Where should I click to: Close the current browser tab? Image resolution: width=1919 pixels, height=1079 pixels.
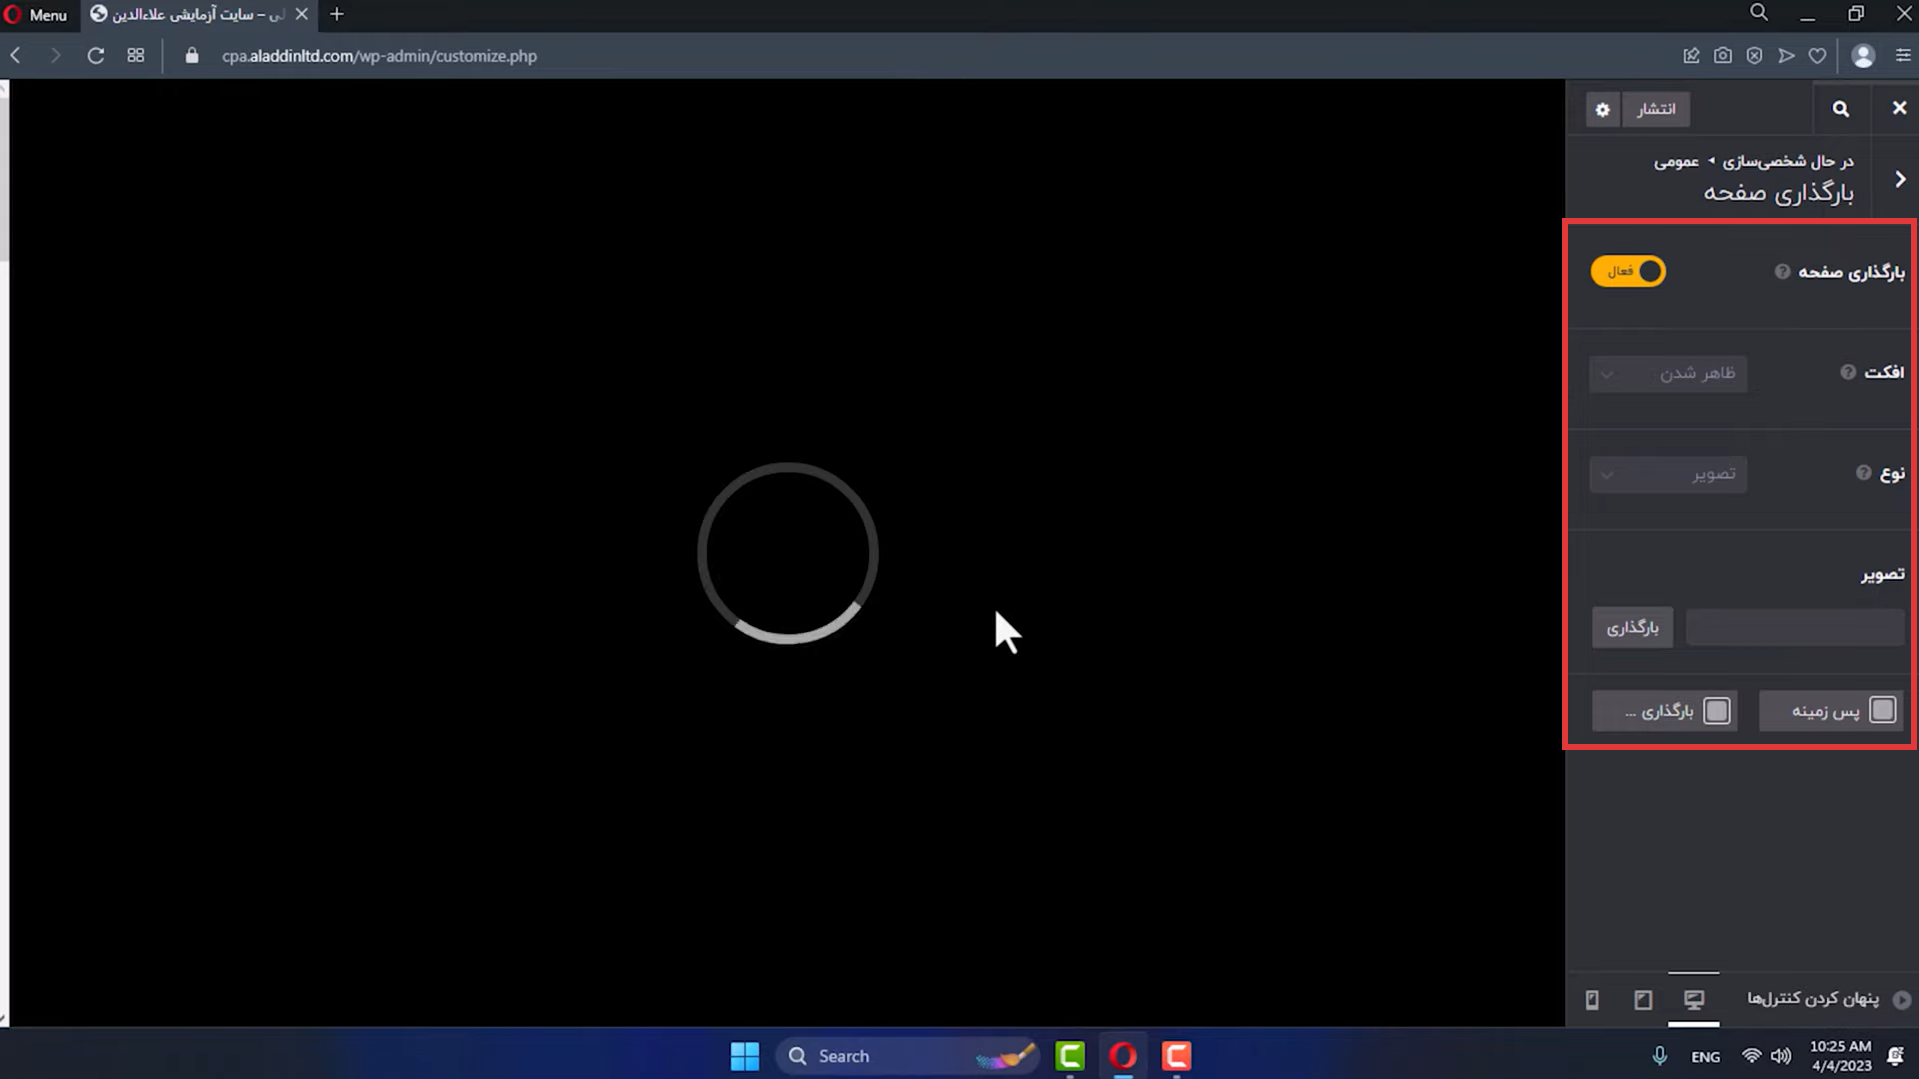(301, 15)
